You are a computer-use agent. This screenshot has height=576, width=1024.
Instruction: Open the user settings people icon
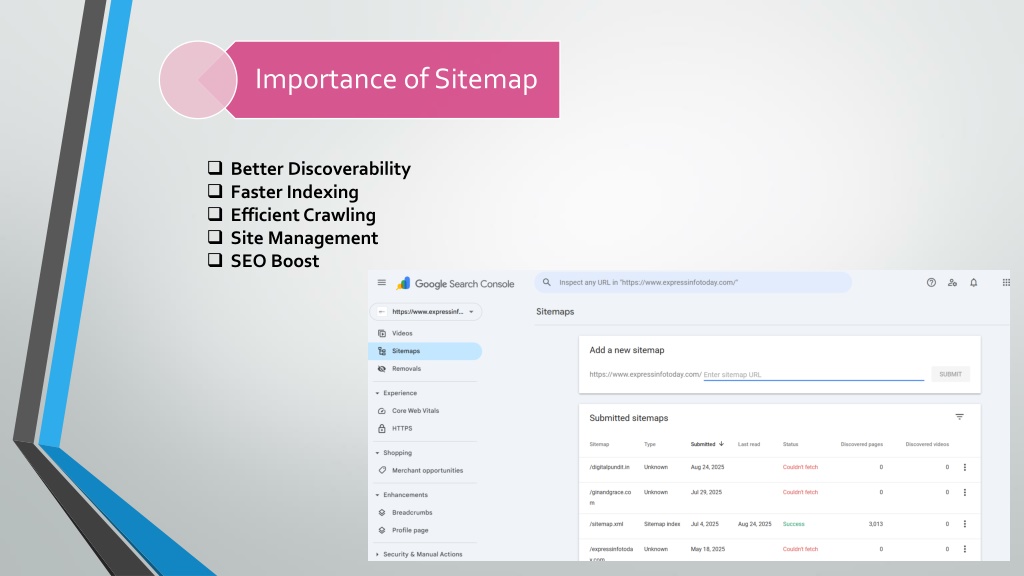[x=952, y=283]
